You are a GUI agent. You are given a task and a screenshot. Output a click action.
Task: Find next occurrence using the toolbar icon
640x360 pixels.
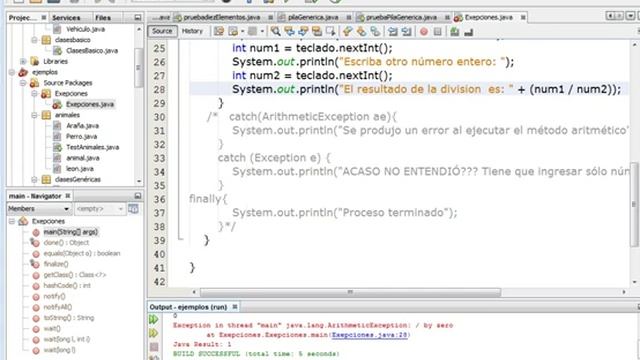click(303, 31)
